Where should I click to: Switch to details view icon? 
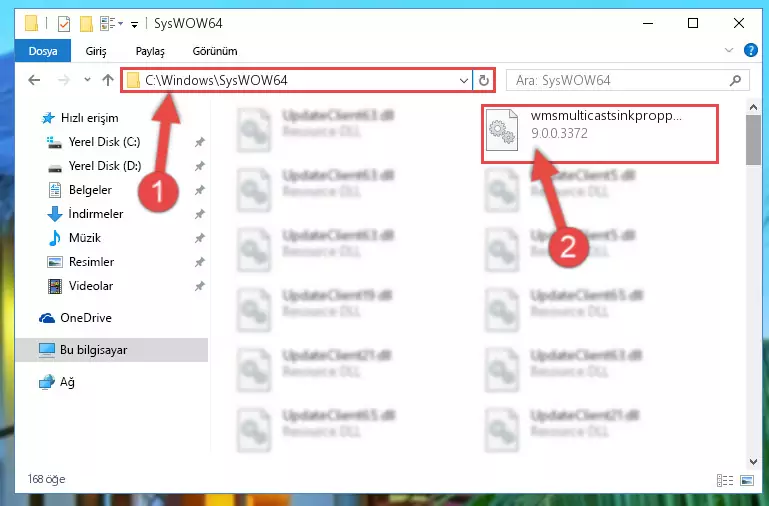click(724, 480)
